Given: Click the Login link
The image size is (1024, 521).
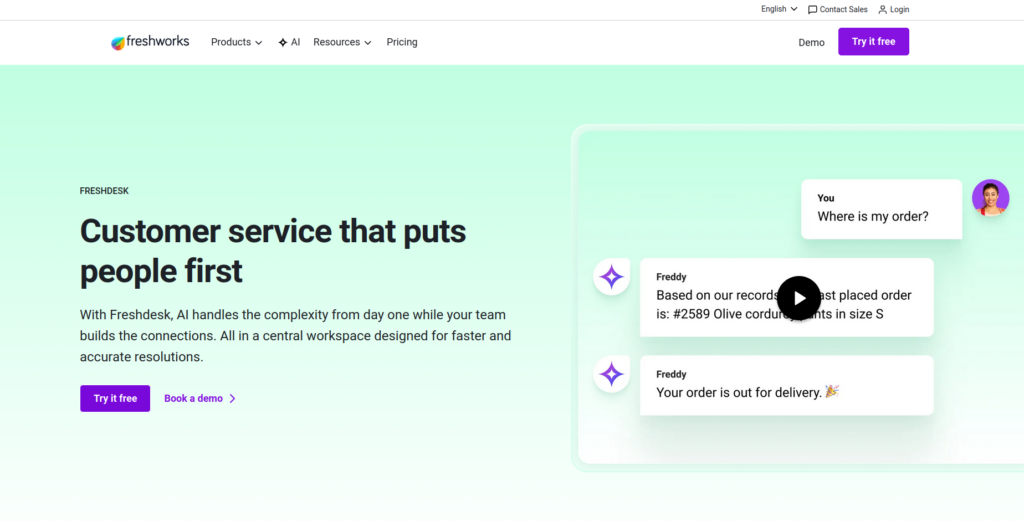Looking at the screenshot, I should pos(893,9).
